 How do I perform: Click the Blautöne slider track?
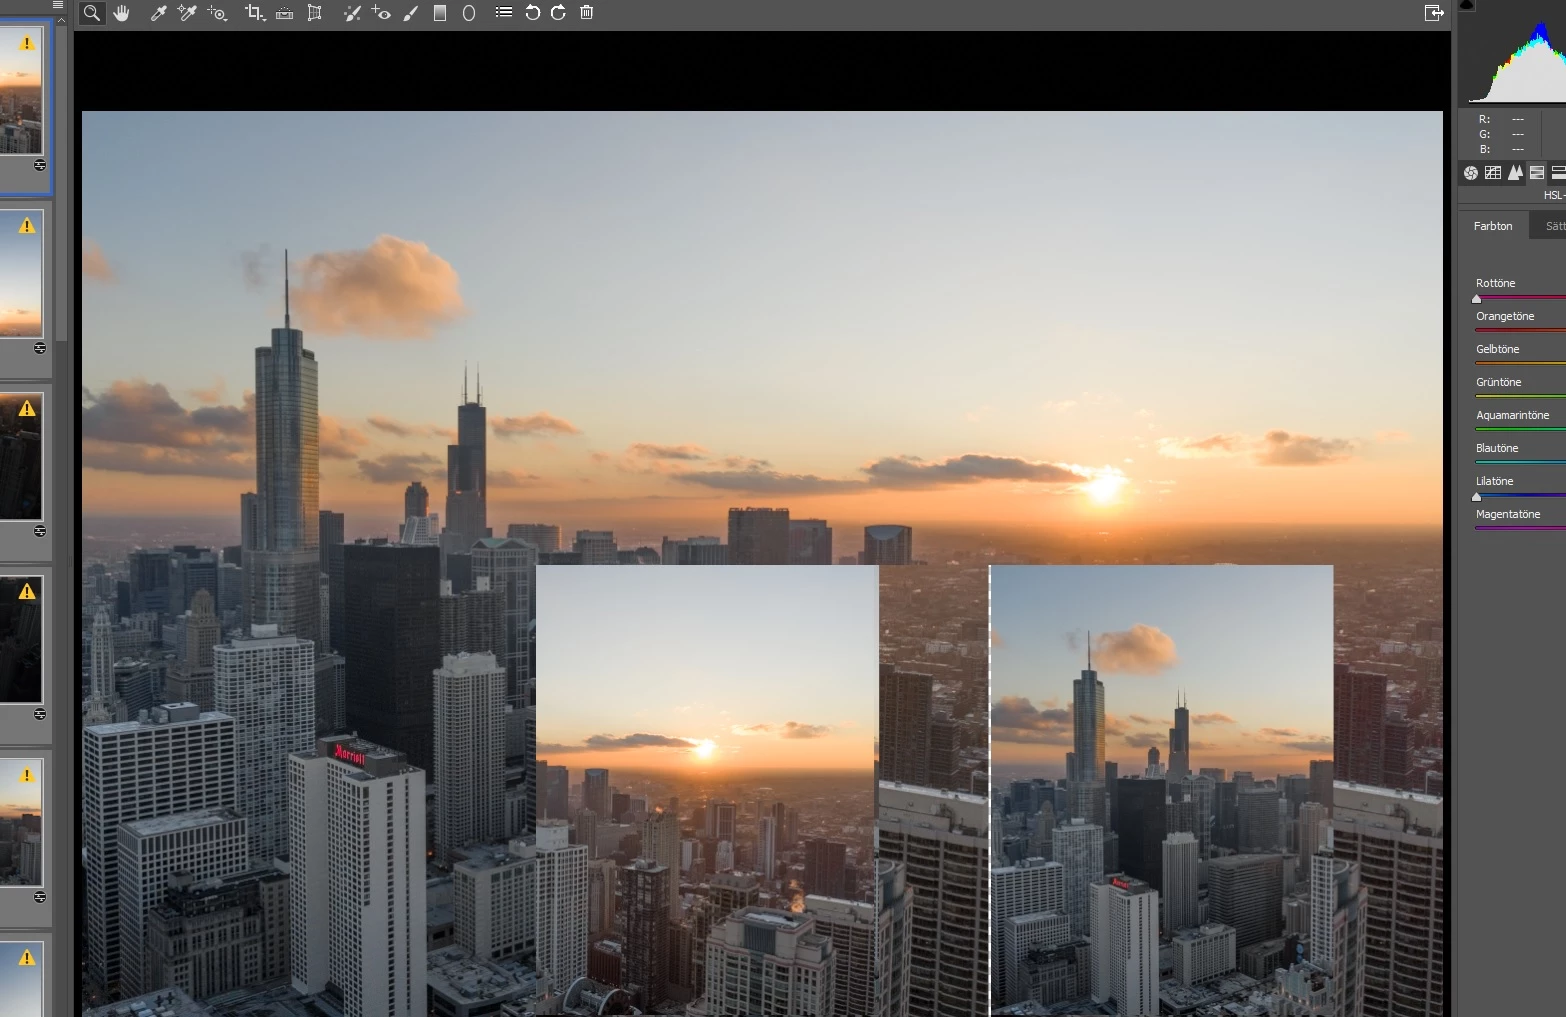pyautogui.click(x=1520, y=462)
